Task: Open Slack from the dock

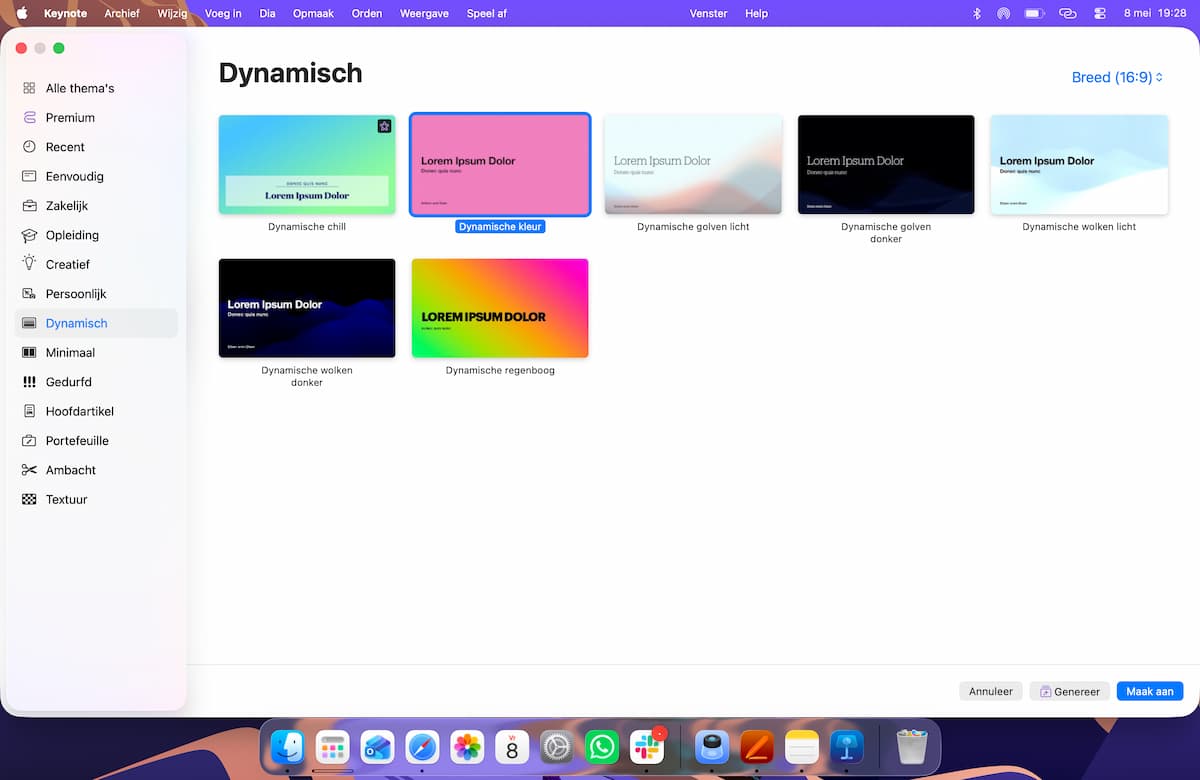Action: pyautogui.click(x=647, y=746)
